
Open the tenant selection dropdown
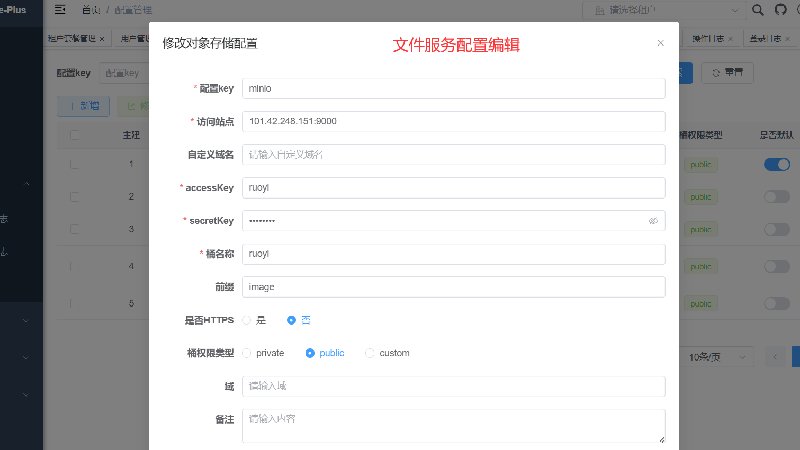pyautogui.click(x=662, y=10)
